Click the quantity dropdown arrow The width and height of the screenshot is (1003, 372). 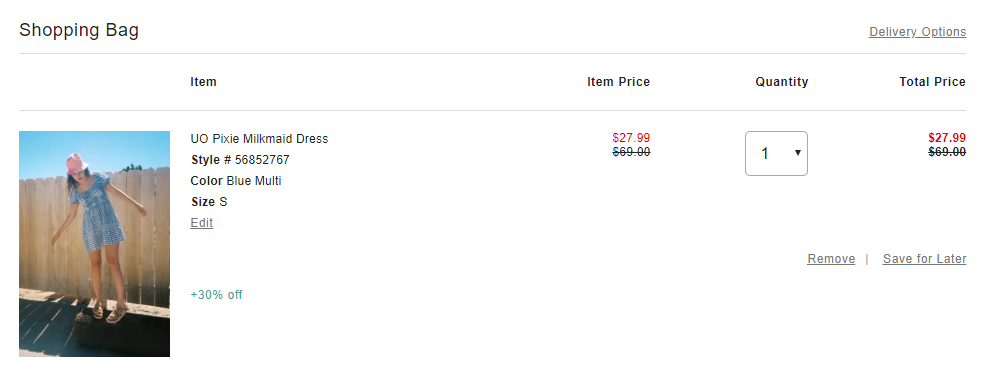pyautogui.click(x=798, y=153)
